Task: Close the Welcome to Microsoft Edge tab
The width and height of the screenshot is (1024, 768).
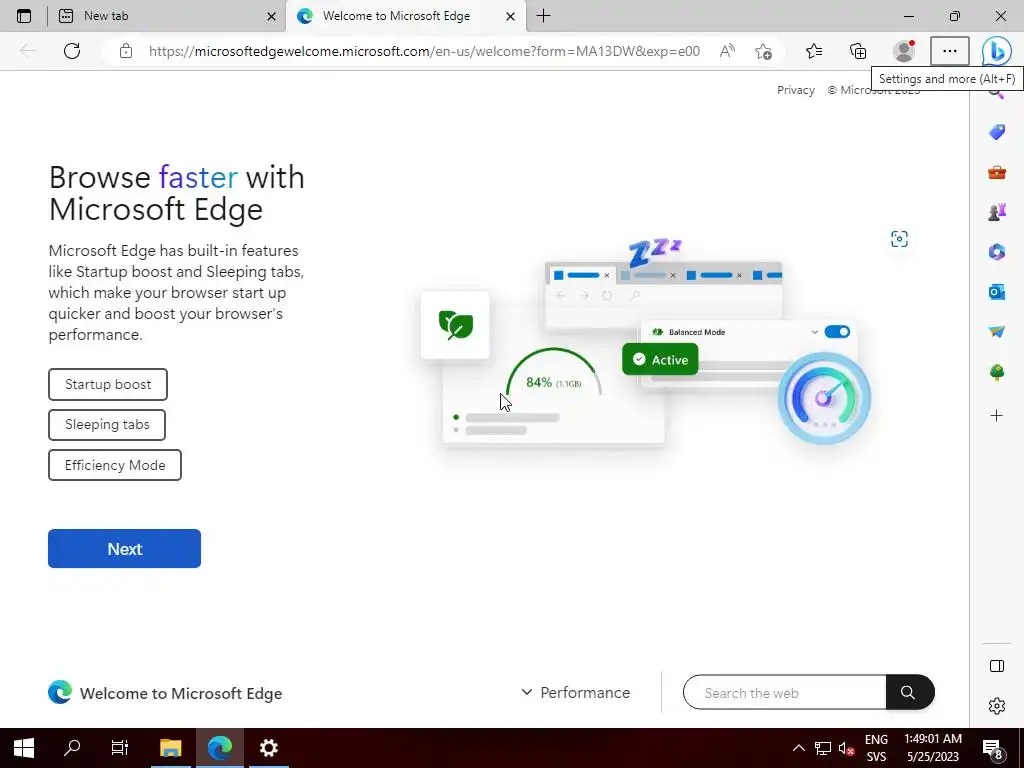Action: 511,16
